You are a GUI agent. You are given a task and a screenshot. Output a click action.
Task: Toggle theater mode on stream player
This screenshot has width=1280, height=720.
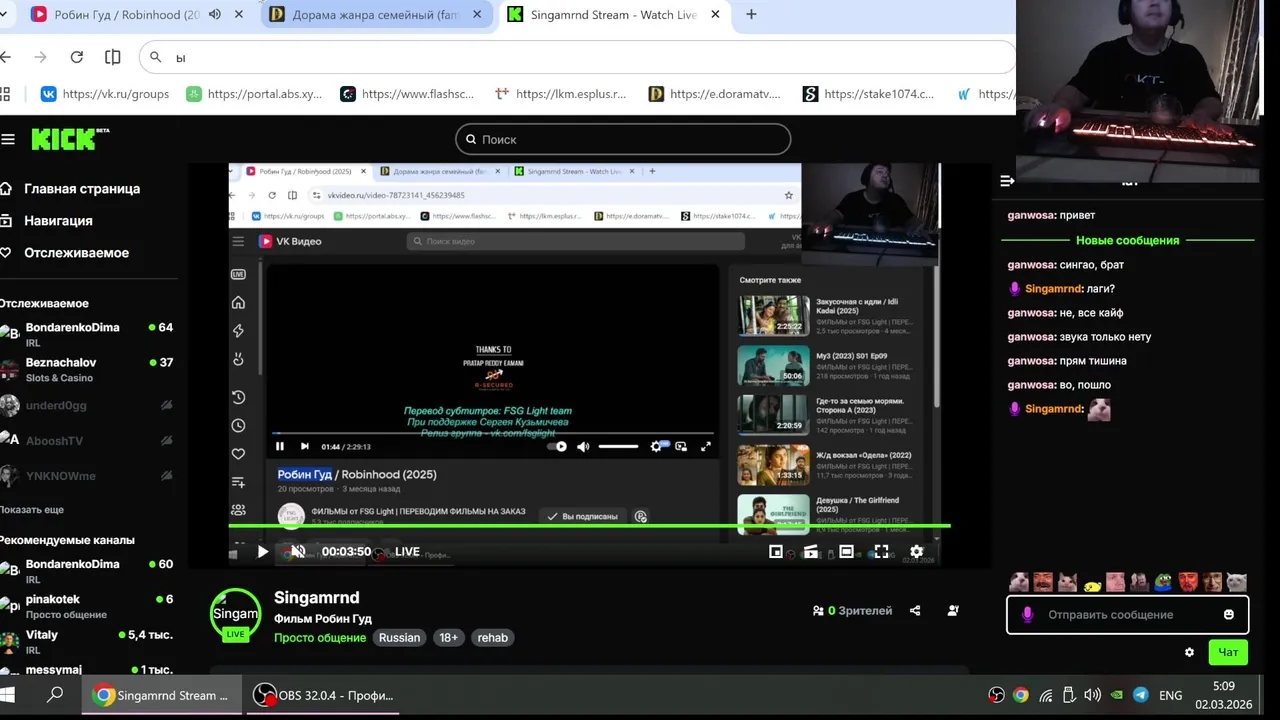(846, 551)
